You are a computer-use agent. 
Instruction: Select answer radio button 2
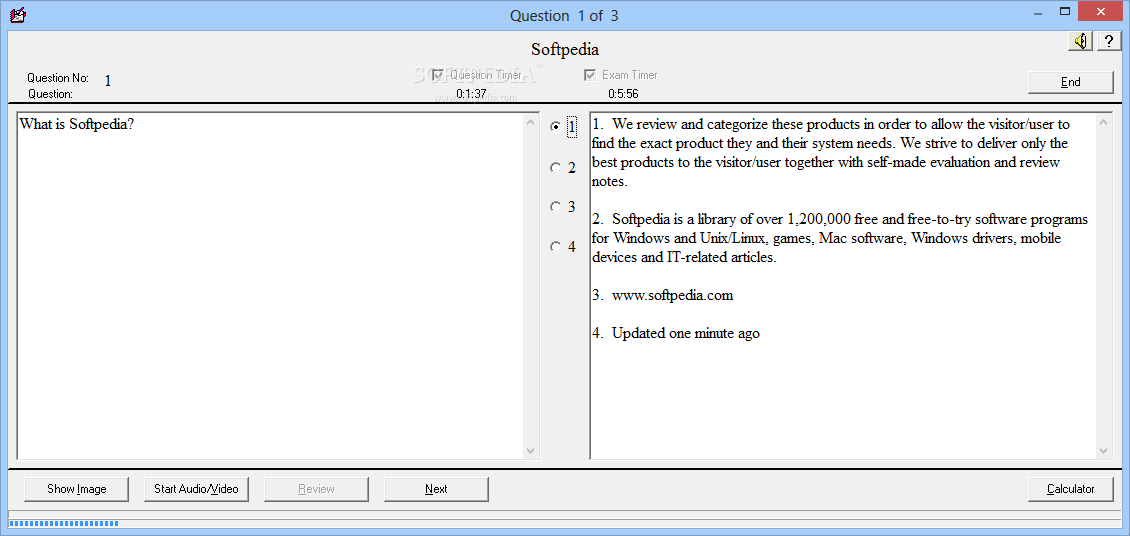pos(555,168)
